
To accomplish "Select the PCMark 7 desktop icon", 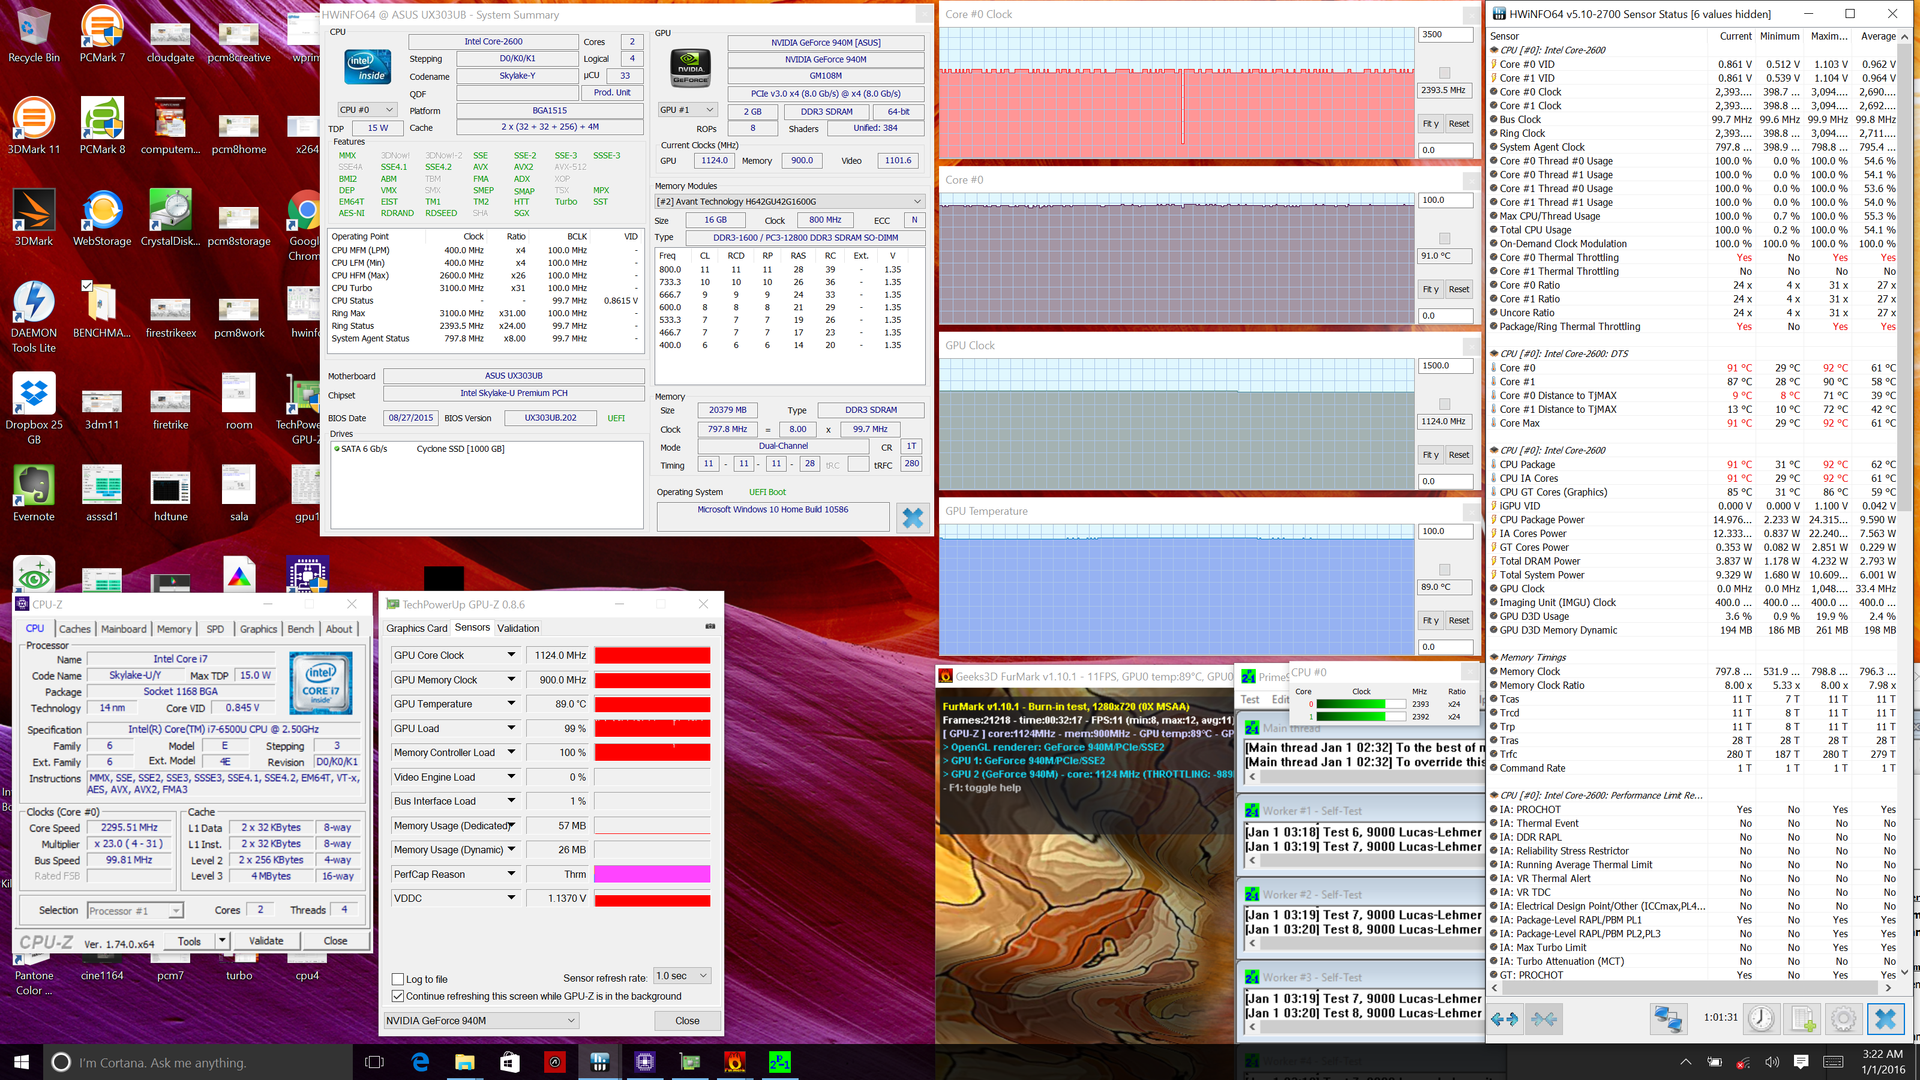I will click(x=102, y=35).
